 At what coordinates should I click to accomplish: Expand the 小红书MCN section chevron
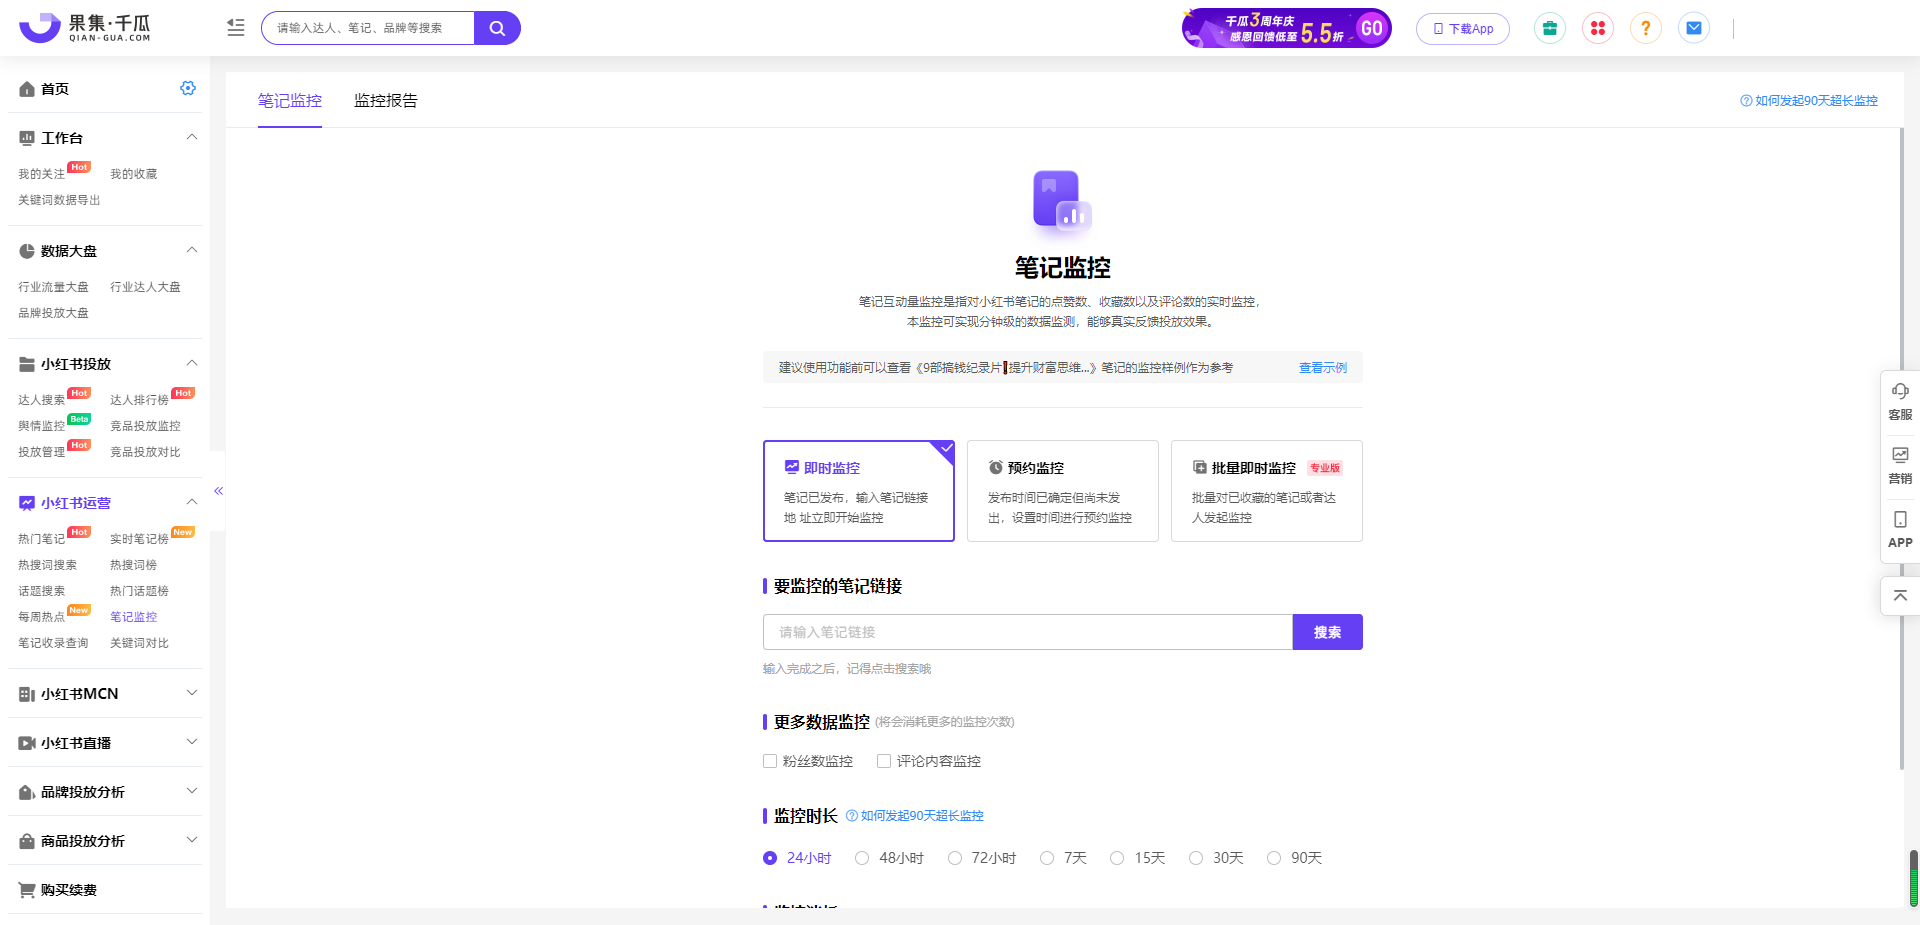coord(192,692)
